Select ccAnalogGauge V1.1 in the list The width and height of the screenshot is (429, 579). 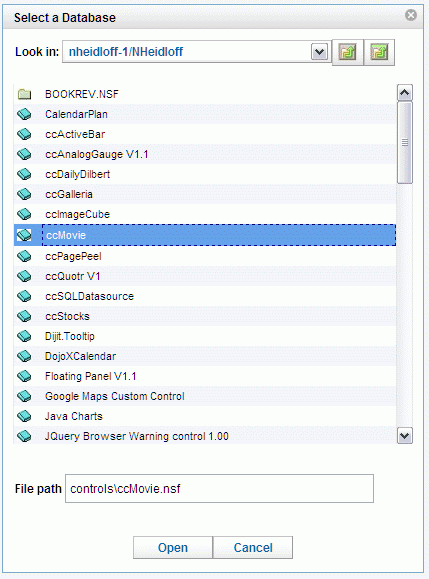tap(205, 154)
